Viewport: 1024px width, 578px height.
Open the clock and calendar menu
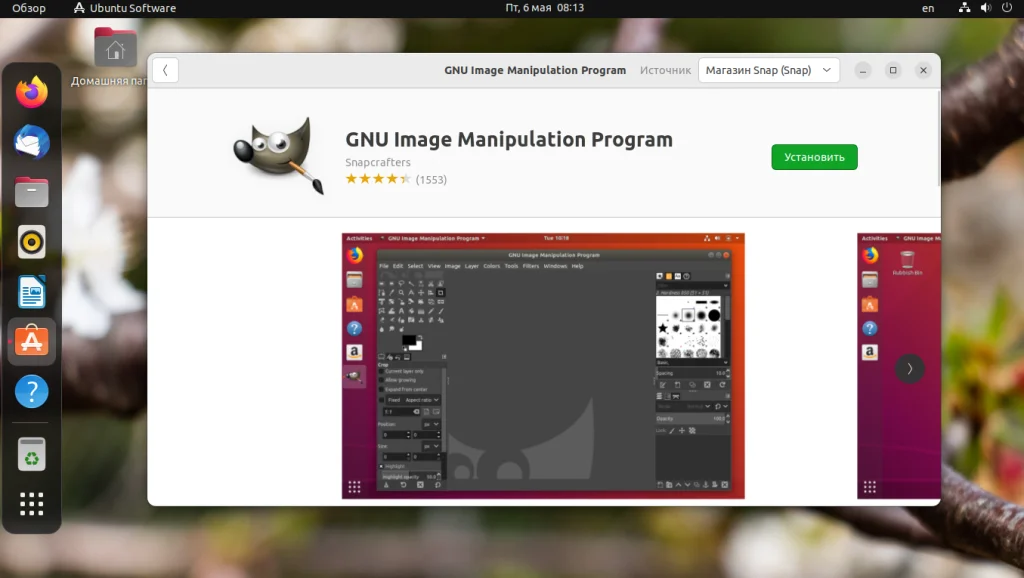coord(544,8)
